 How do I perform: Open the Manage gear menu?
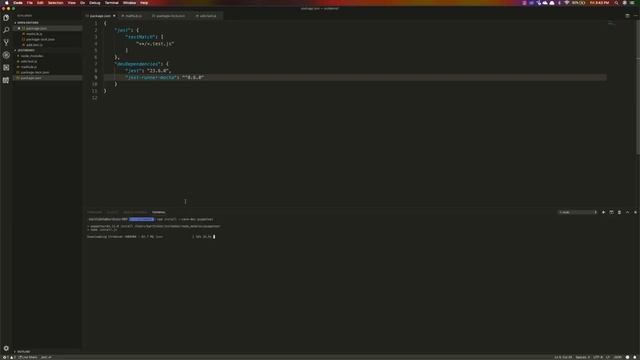tap(6, 348)
